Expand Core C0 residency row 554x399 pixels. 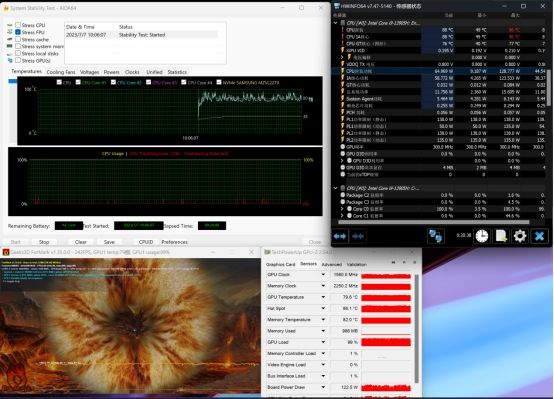(342, 209)
